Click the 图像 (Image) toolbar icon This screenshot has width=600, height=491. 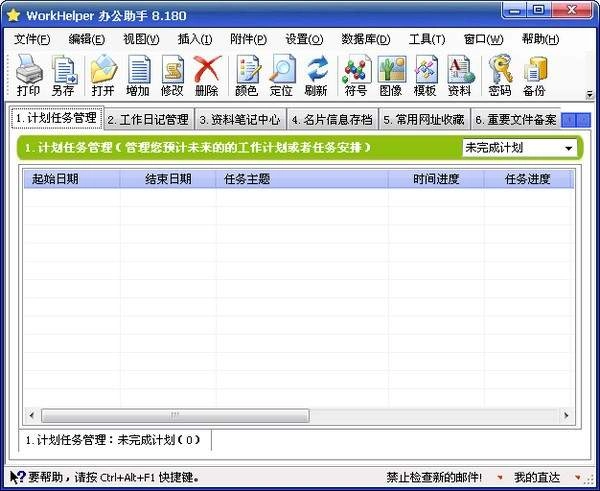pyautogui.click(x=391, y=75)
